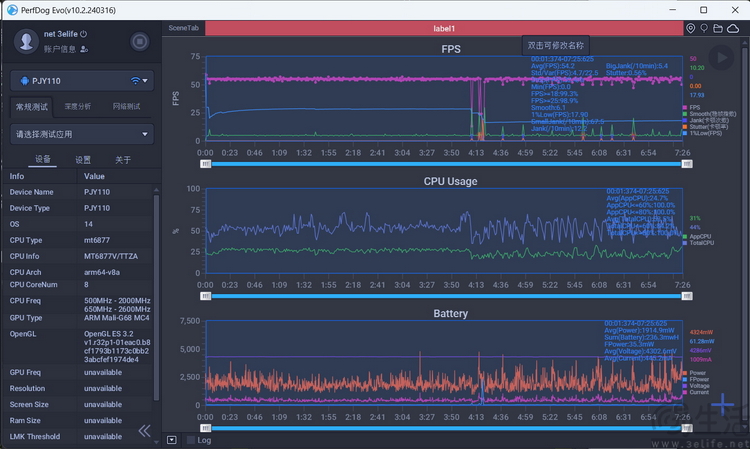Click the charts scrollbar down arrow
750x449 pixels.
[744, 427]
